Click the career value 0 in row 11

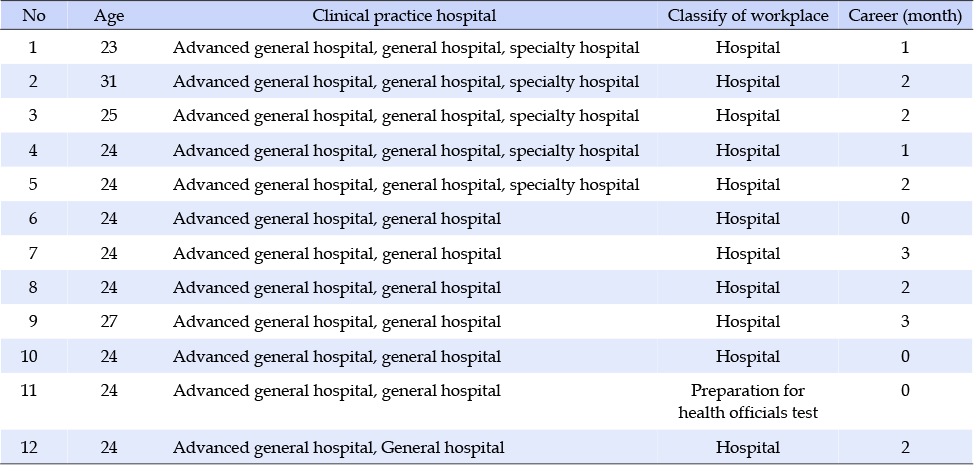click(904, 391)
